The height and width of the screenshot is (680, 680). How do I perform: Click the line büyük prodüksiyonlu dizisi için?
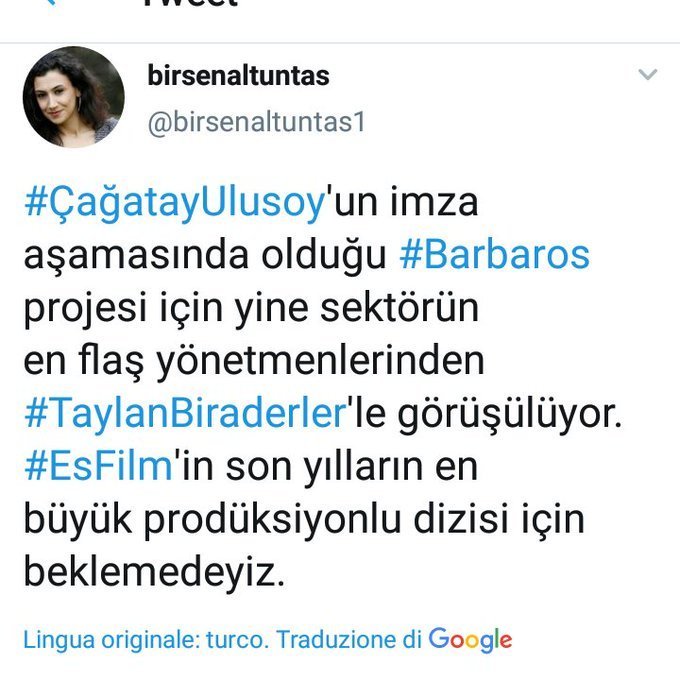click(304, 520)
